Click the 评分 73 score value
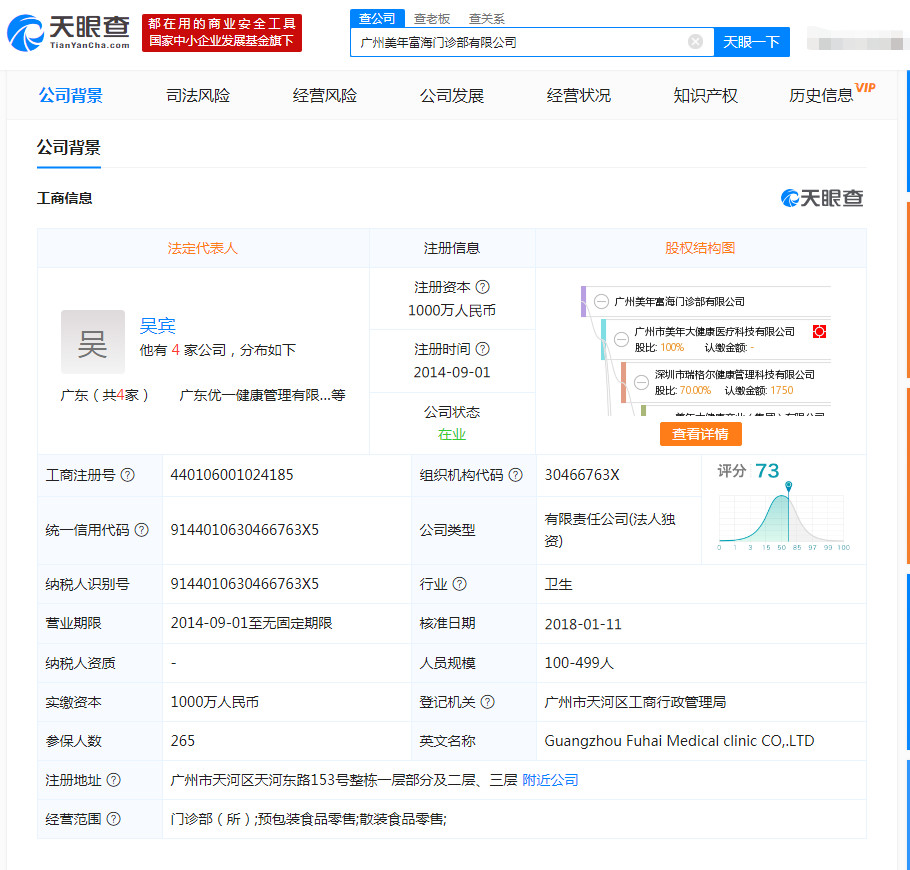This screenshot has height=870, width=910. [767, 470]
